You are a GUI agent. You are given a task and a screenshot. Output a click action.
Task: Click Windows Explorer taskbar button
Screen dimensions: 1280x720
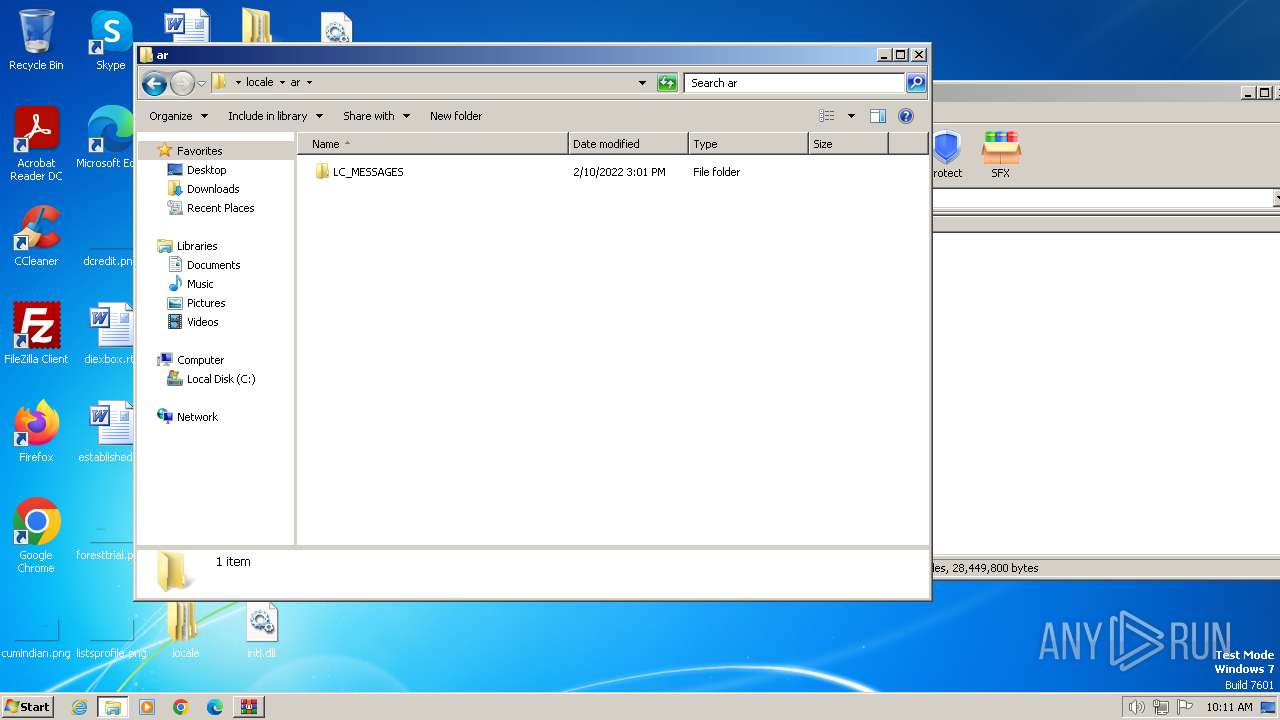pos(113,707)
